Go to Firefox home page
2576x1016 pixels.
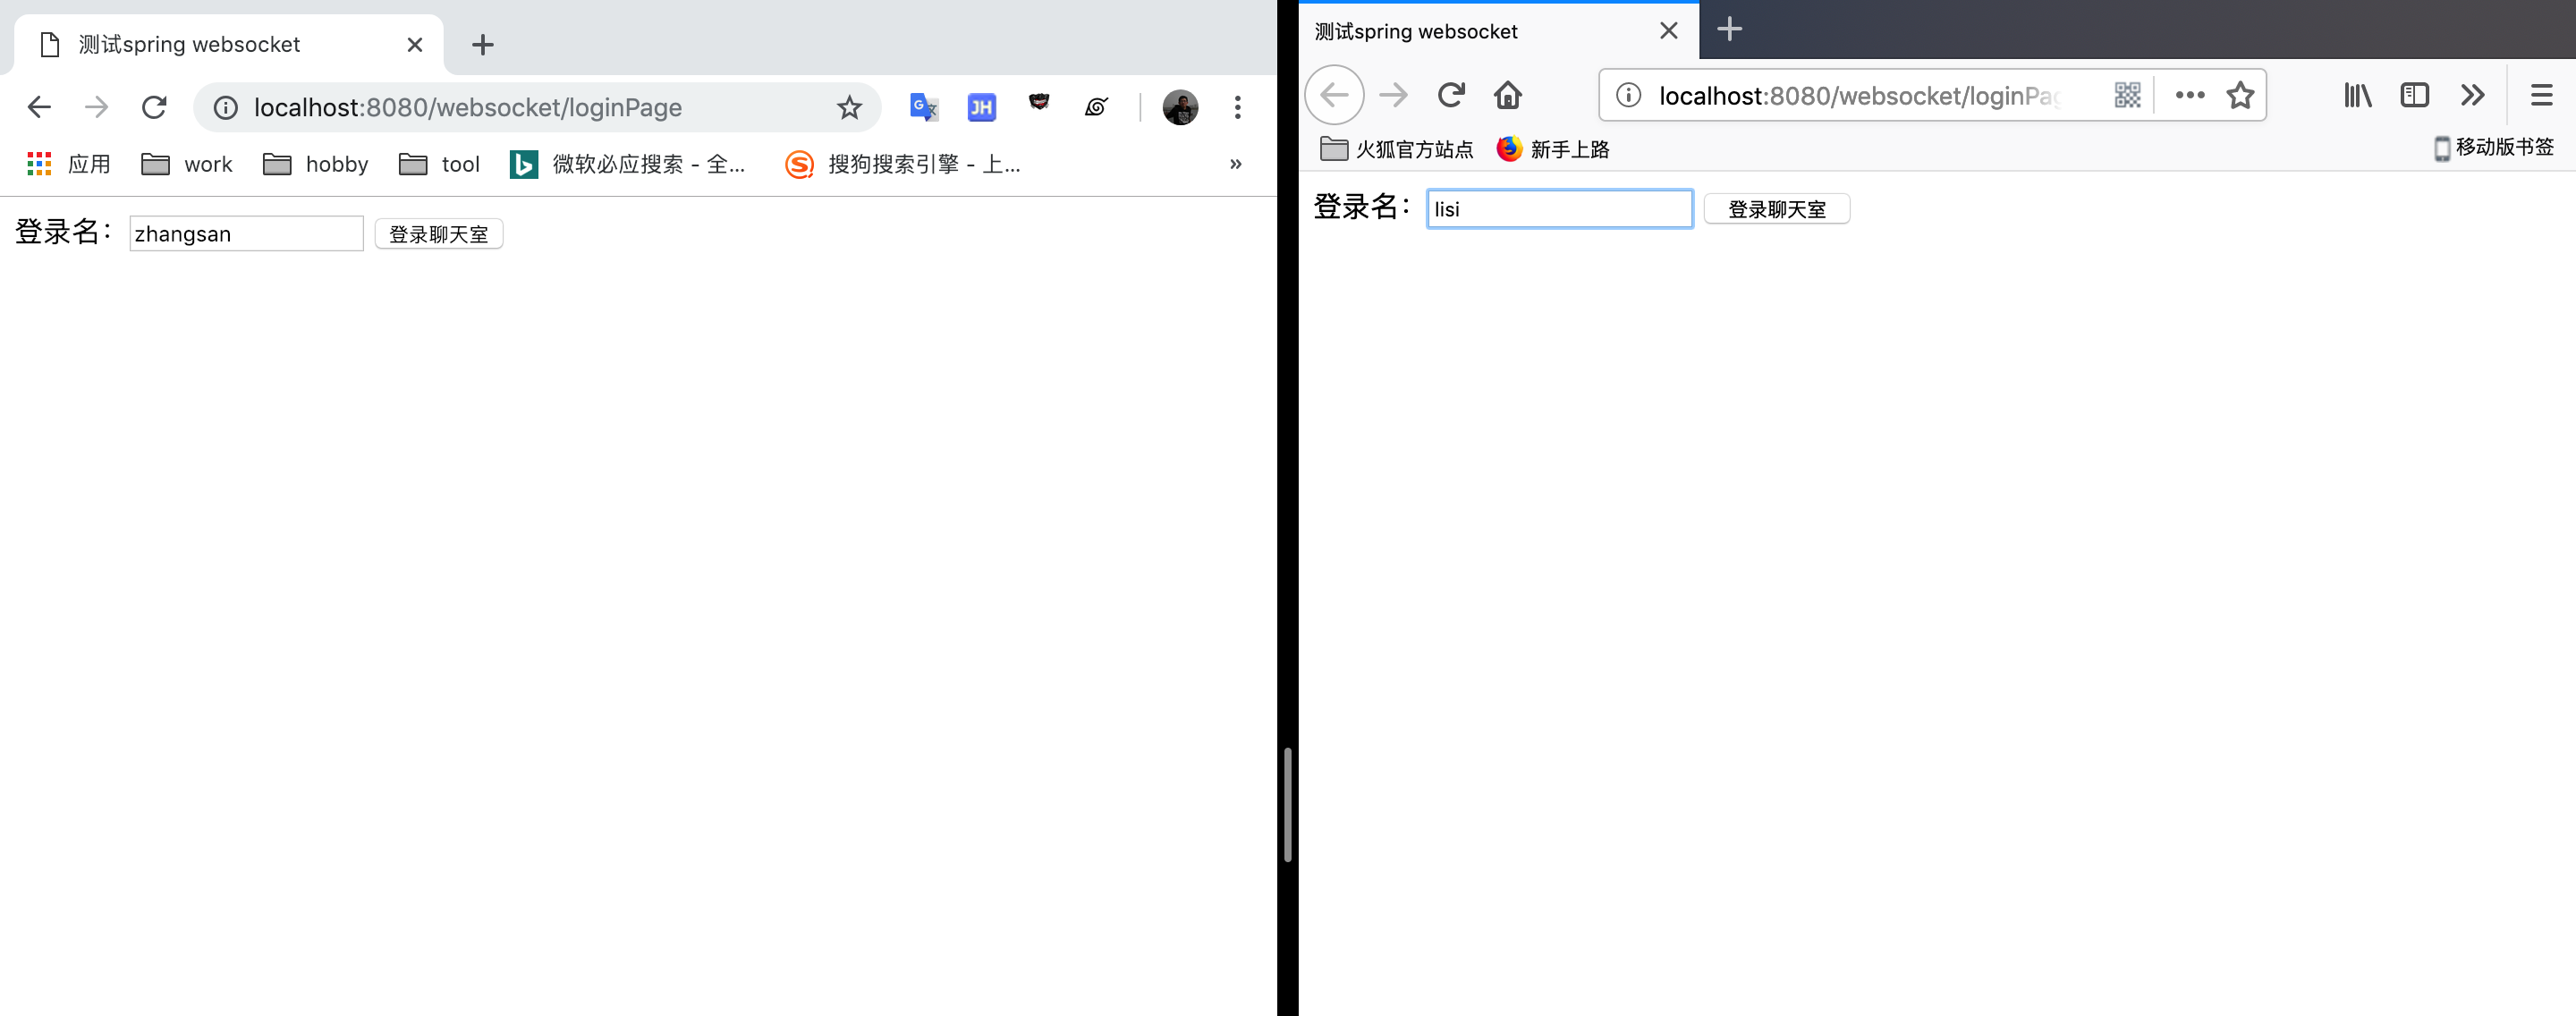pyautogui.click(x=1508, y=95)
